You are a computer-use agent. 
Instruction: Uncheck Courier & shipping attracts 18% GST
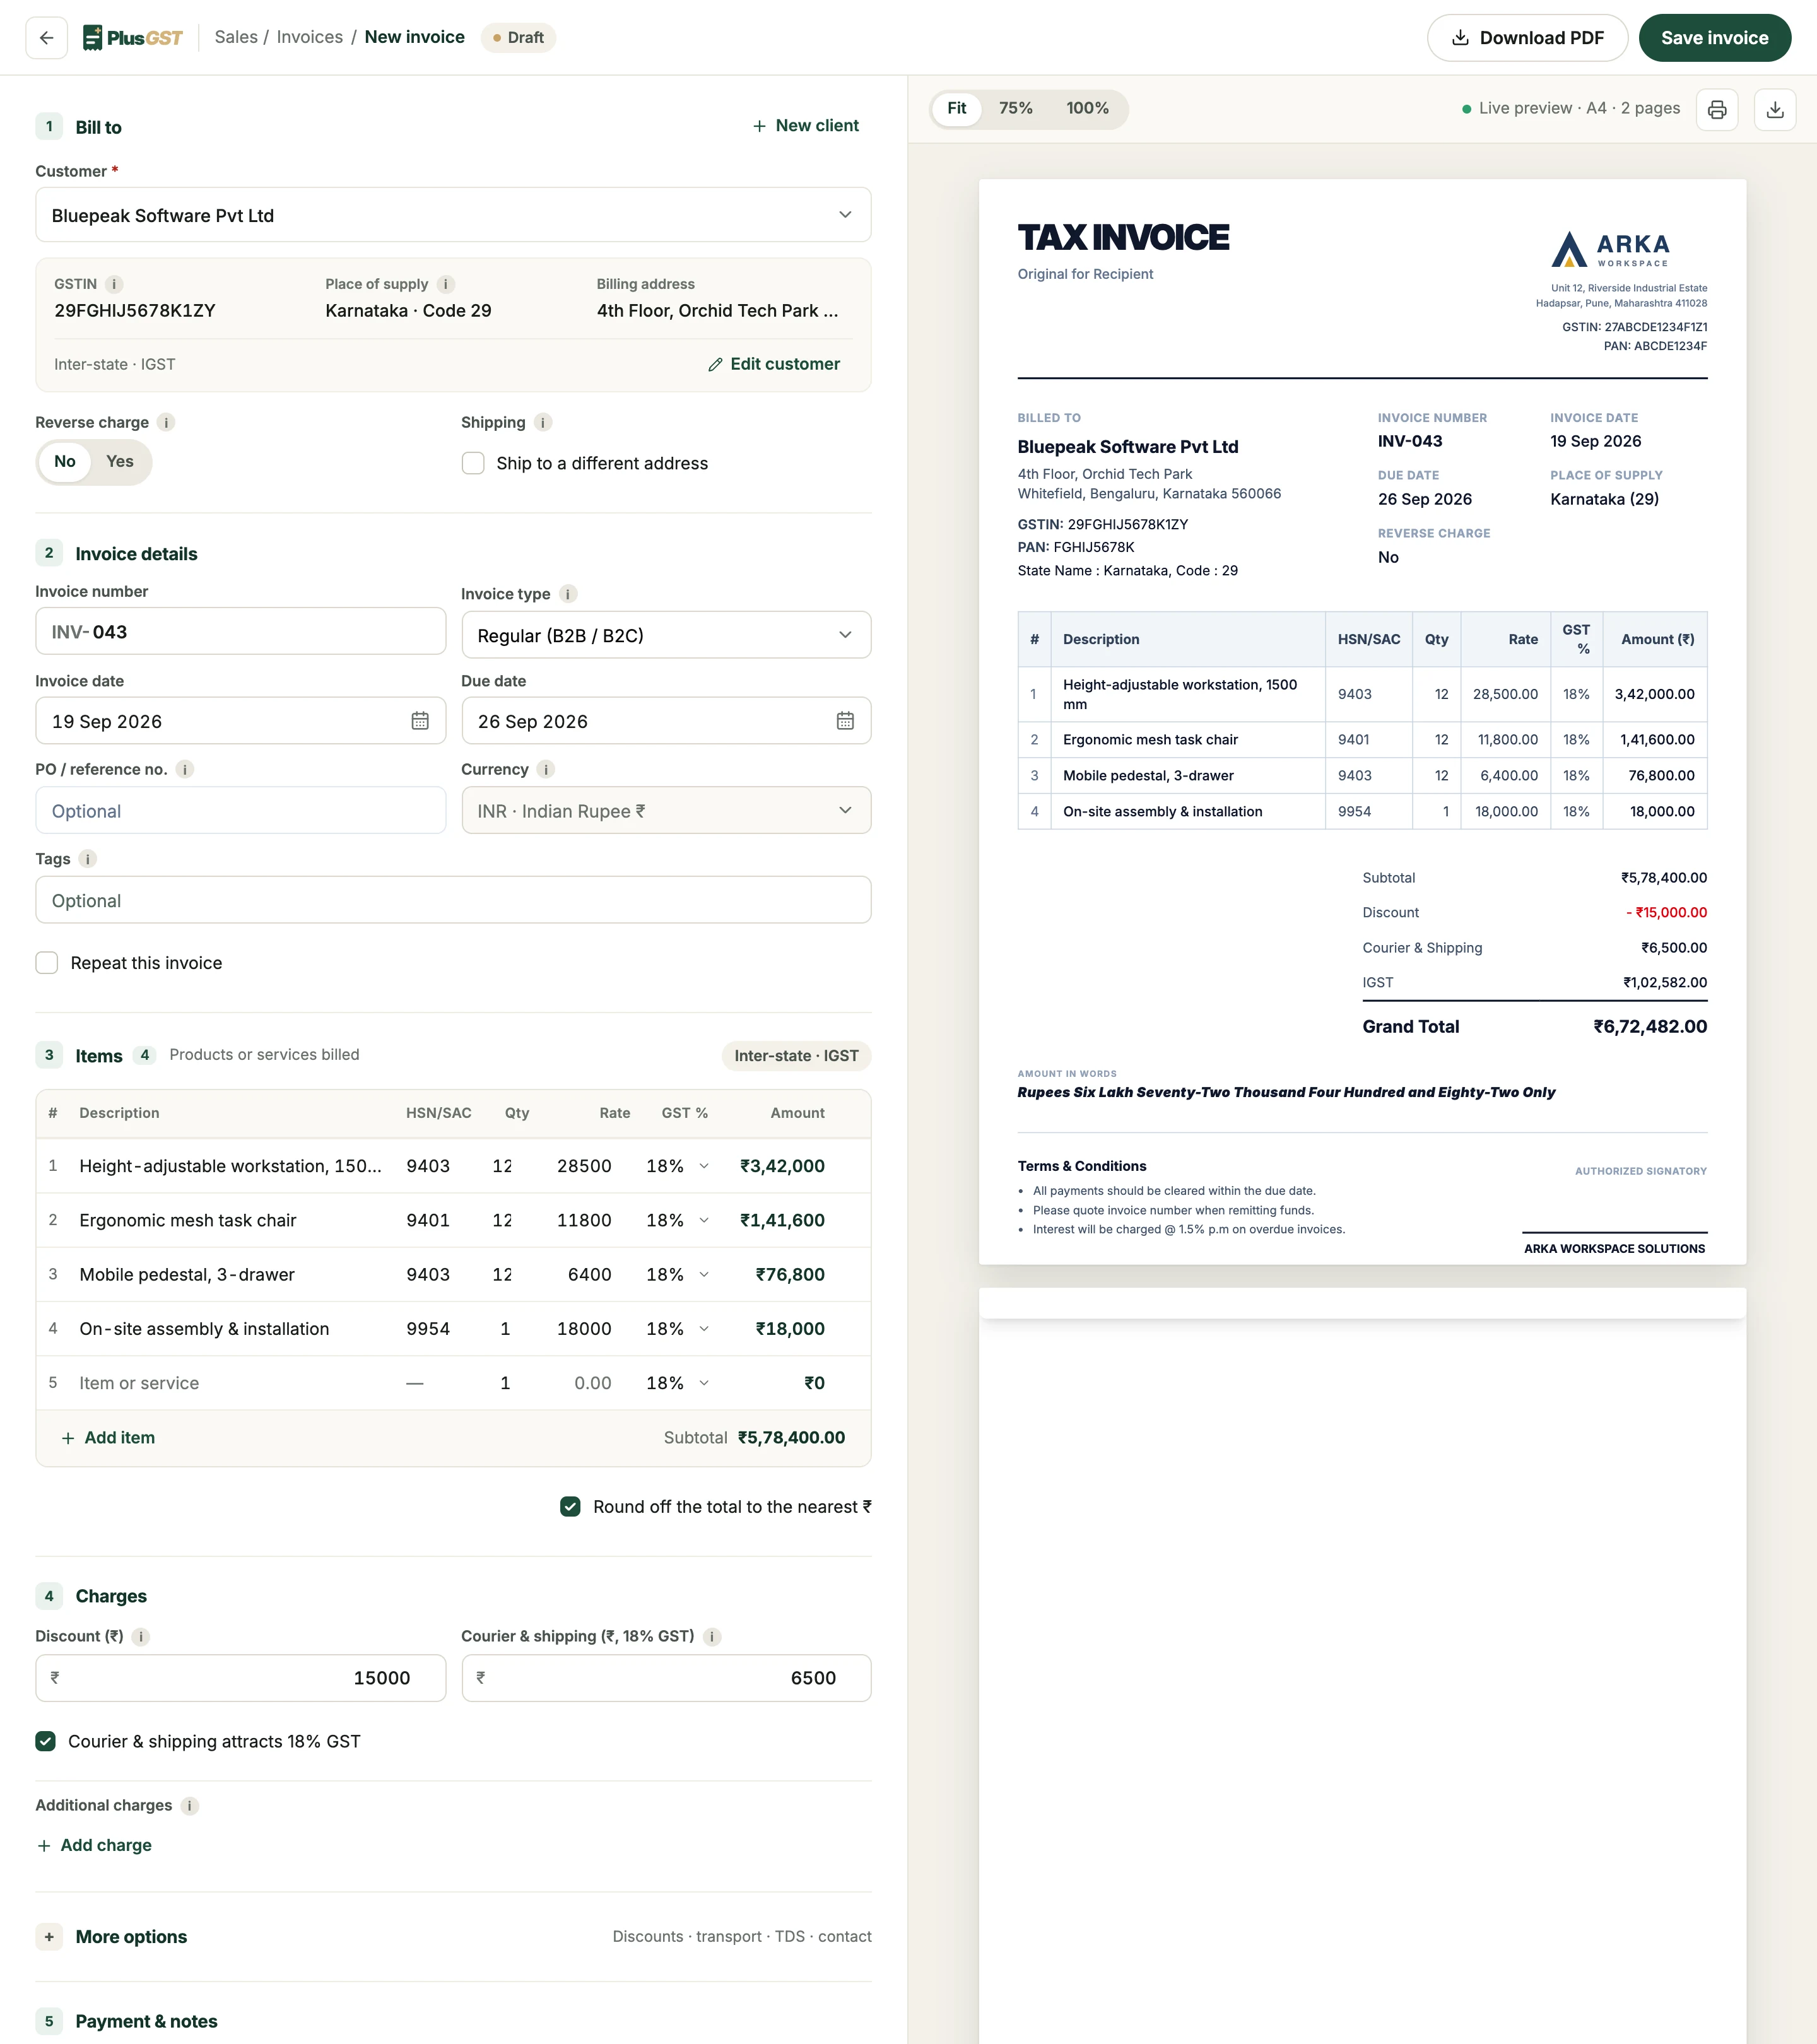[x=46, y=1741]
